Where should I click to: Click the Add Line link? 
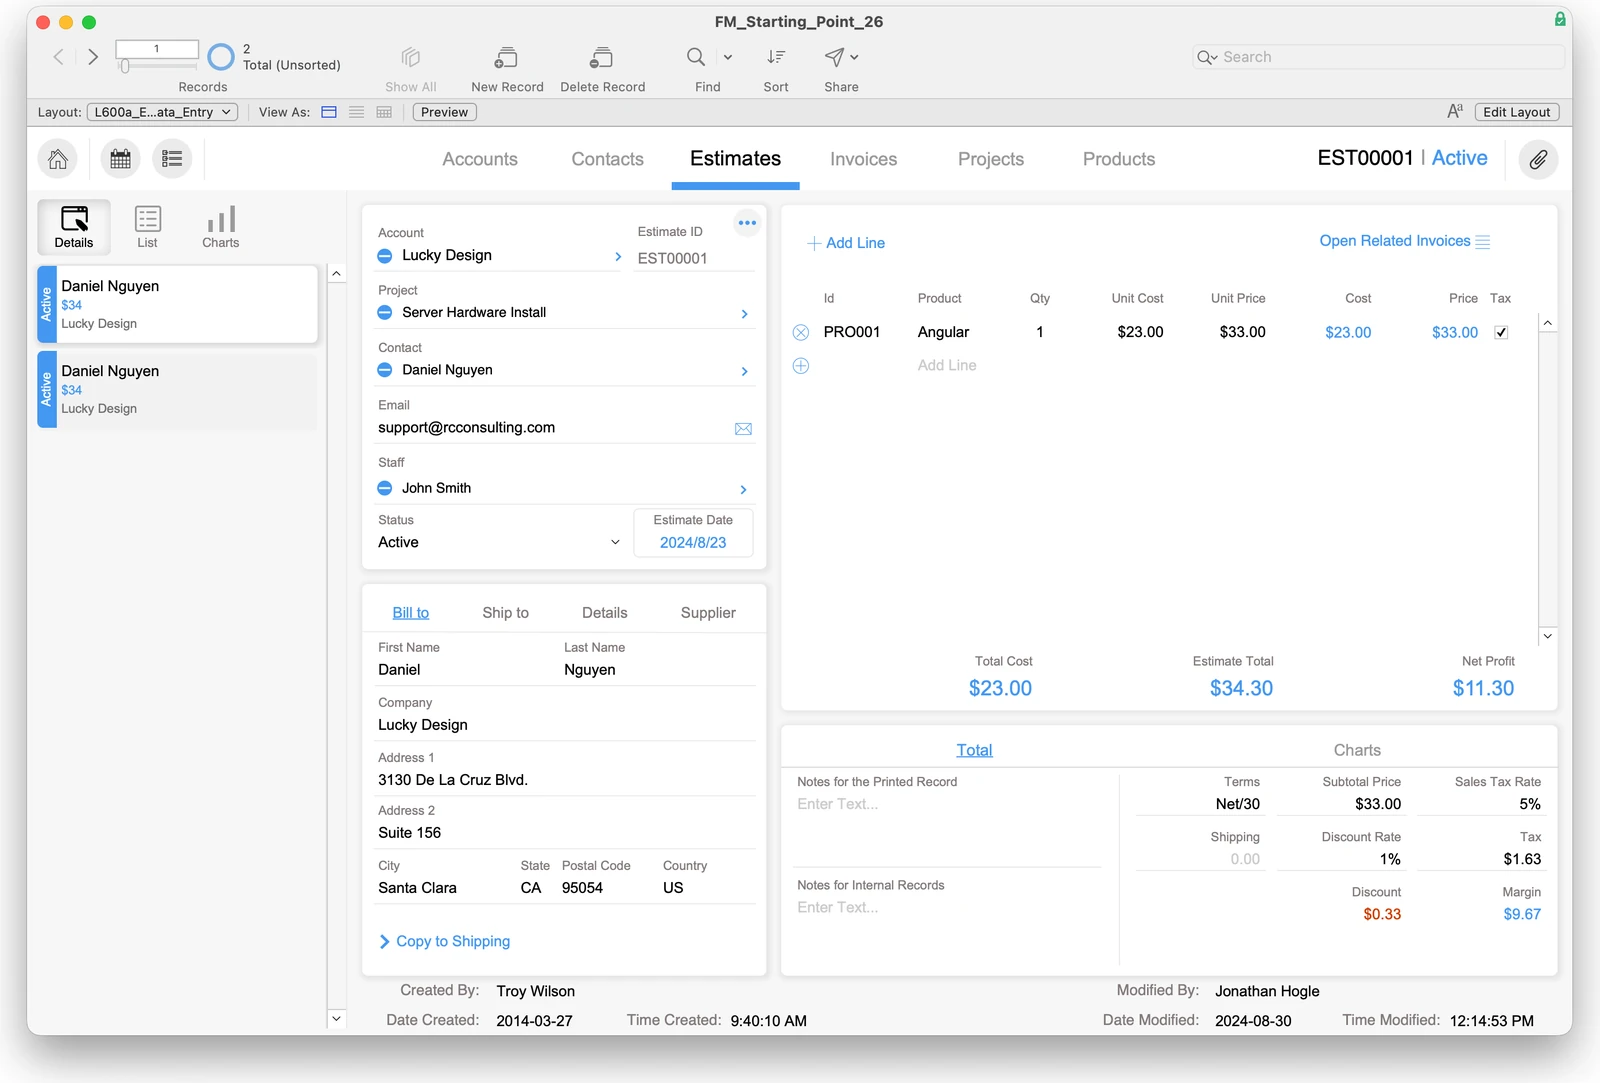click(846, 243)
